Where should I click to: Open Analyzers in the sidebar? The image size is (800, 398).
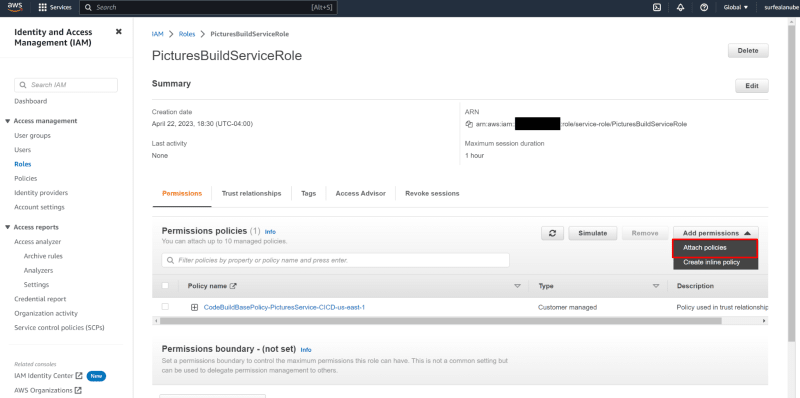point(38,270)
